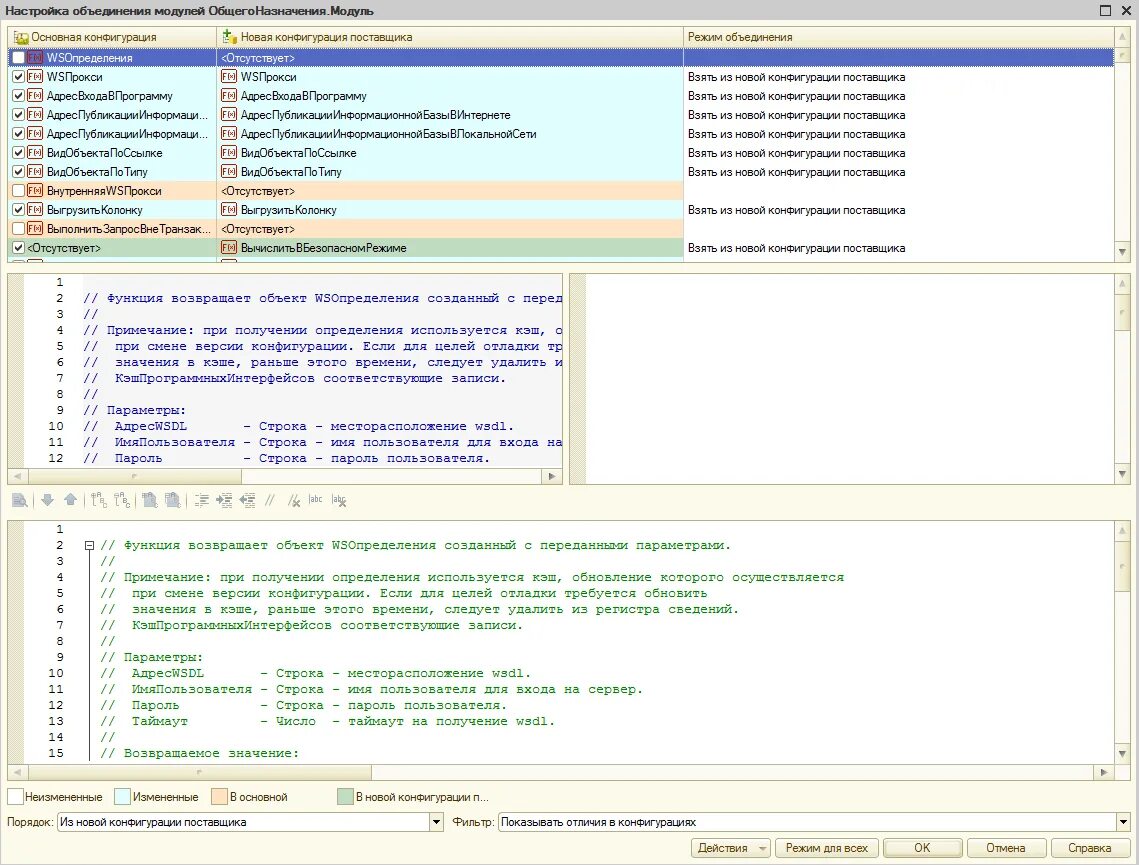Click the collapse all groups toolbar icon
This screenshot has width=1139, height=865.
tap(173, 500)
